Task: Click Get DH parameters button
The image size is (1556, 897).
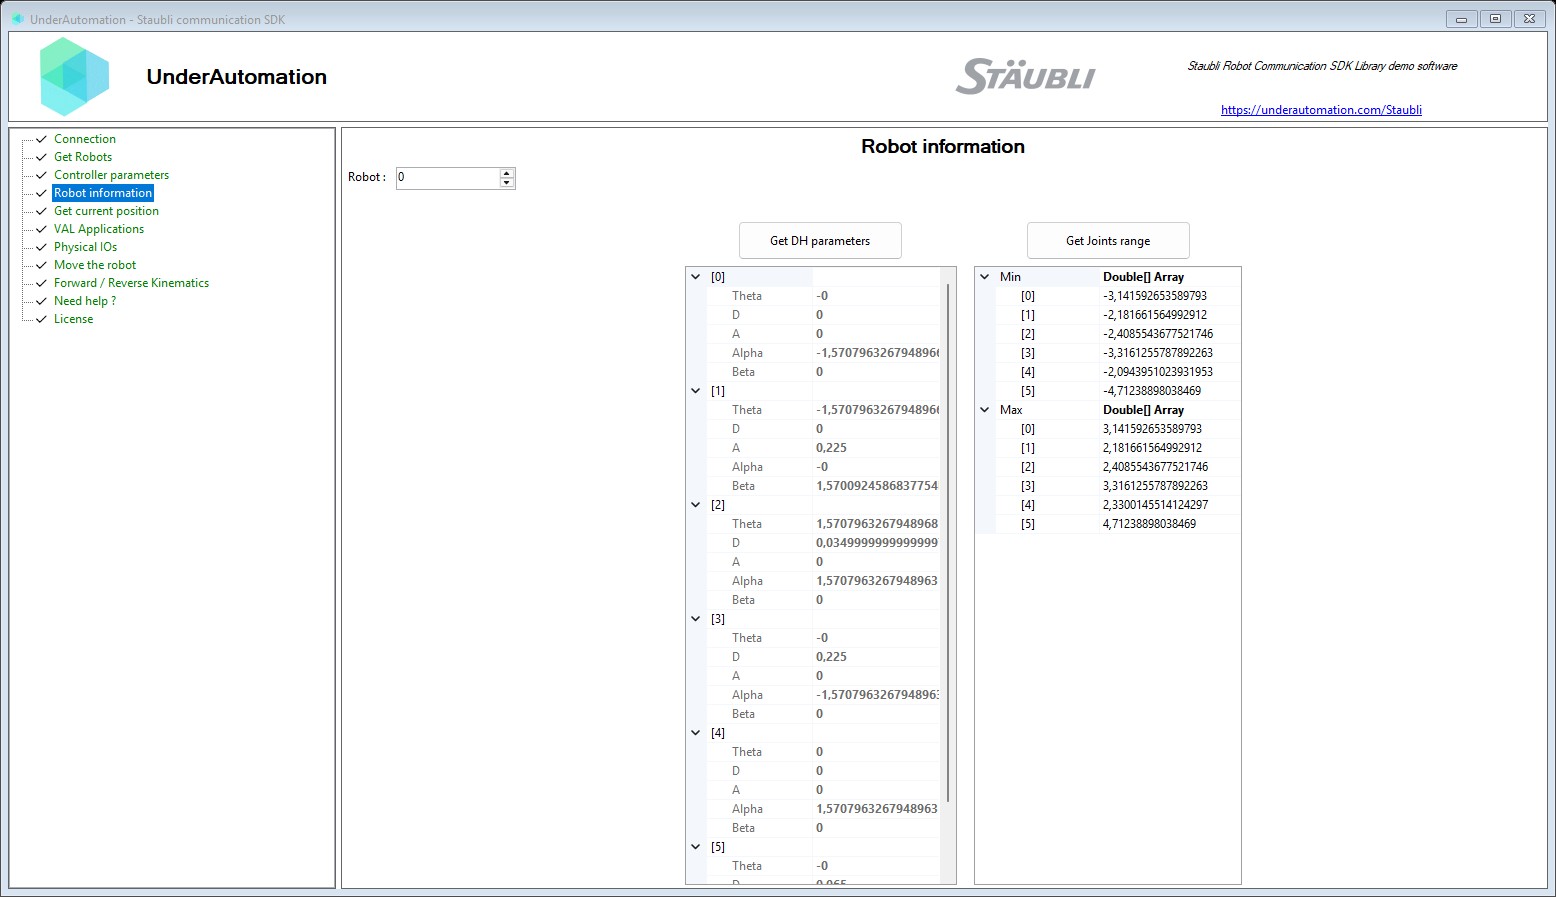Action: (820, 241)
